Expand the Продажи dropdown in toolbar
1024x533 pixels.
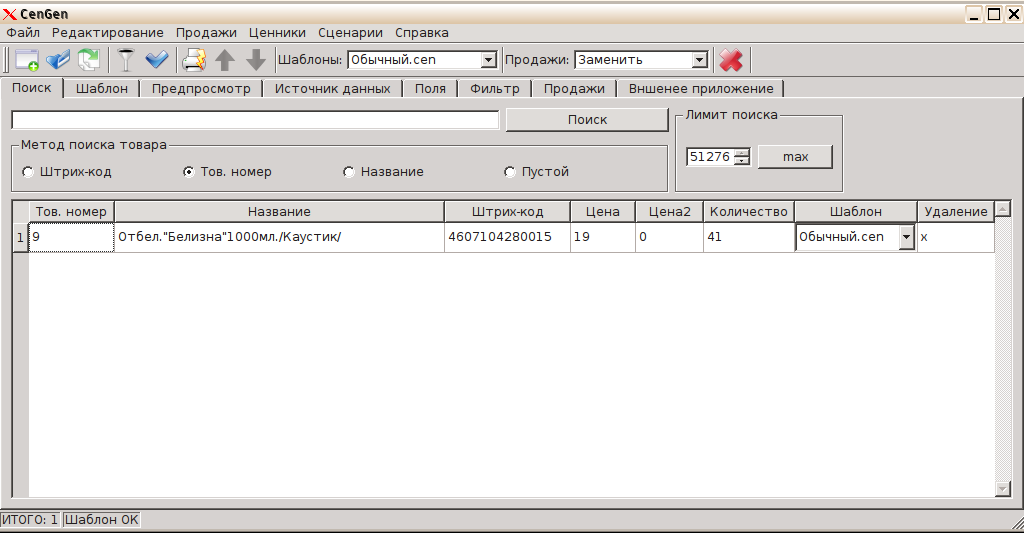point(699,60)
